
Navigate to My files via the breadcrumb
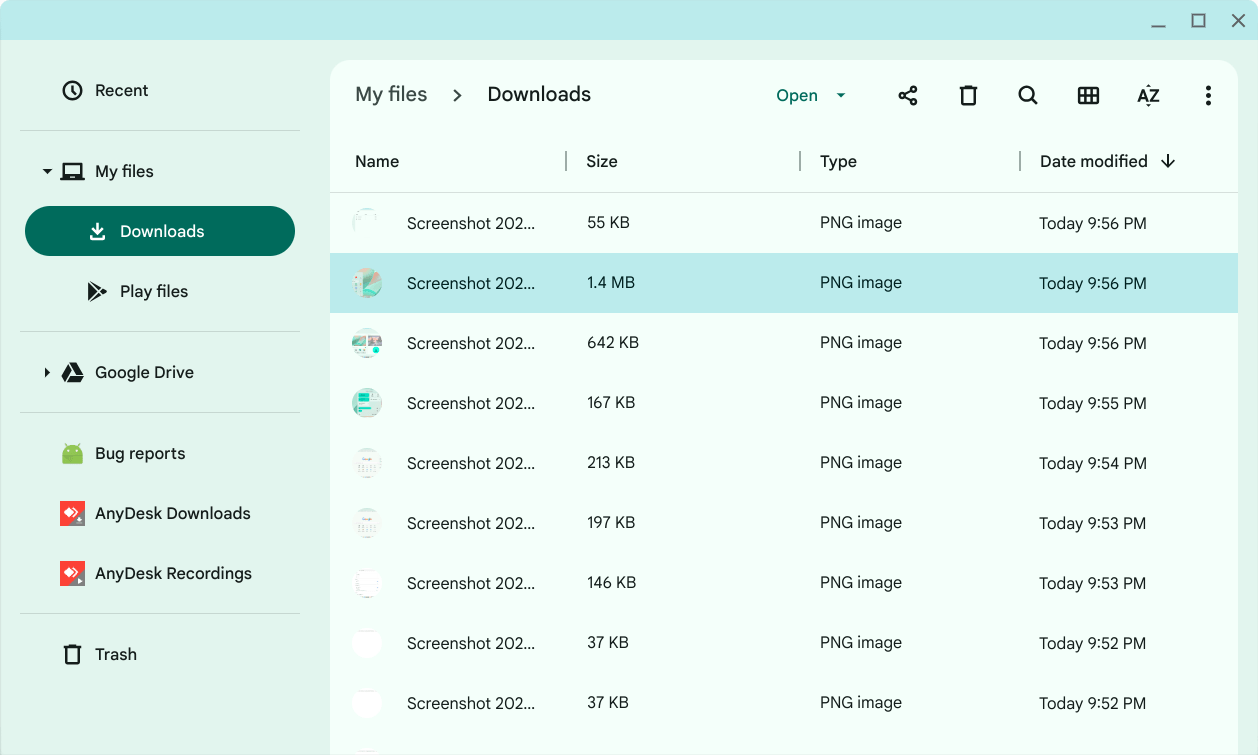(391, 94)
